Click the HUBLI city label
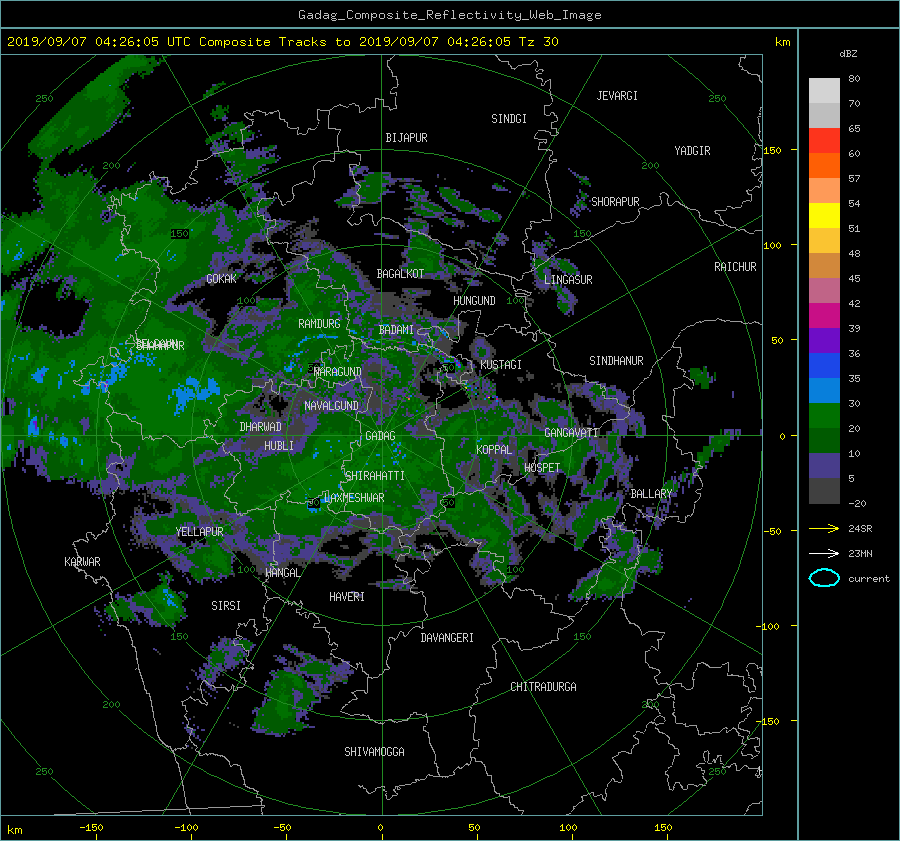Viewport: 900px width, 841px height. 279,446
